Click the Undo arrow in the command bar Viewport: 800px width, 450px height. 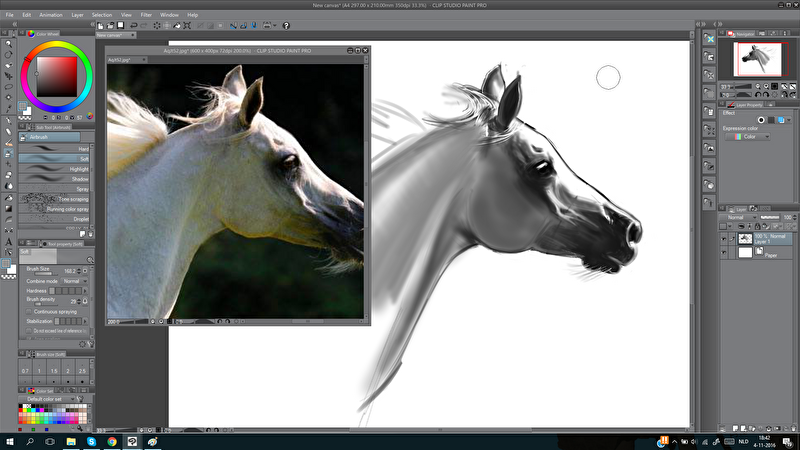134,25
